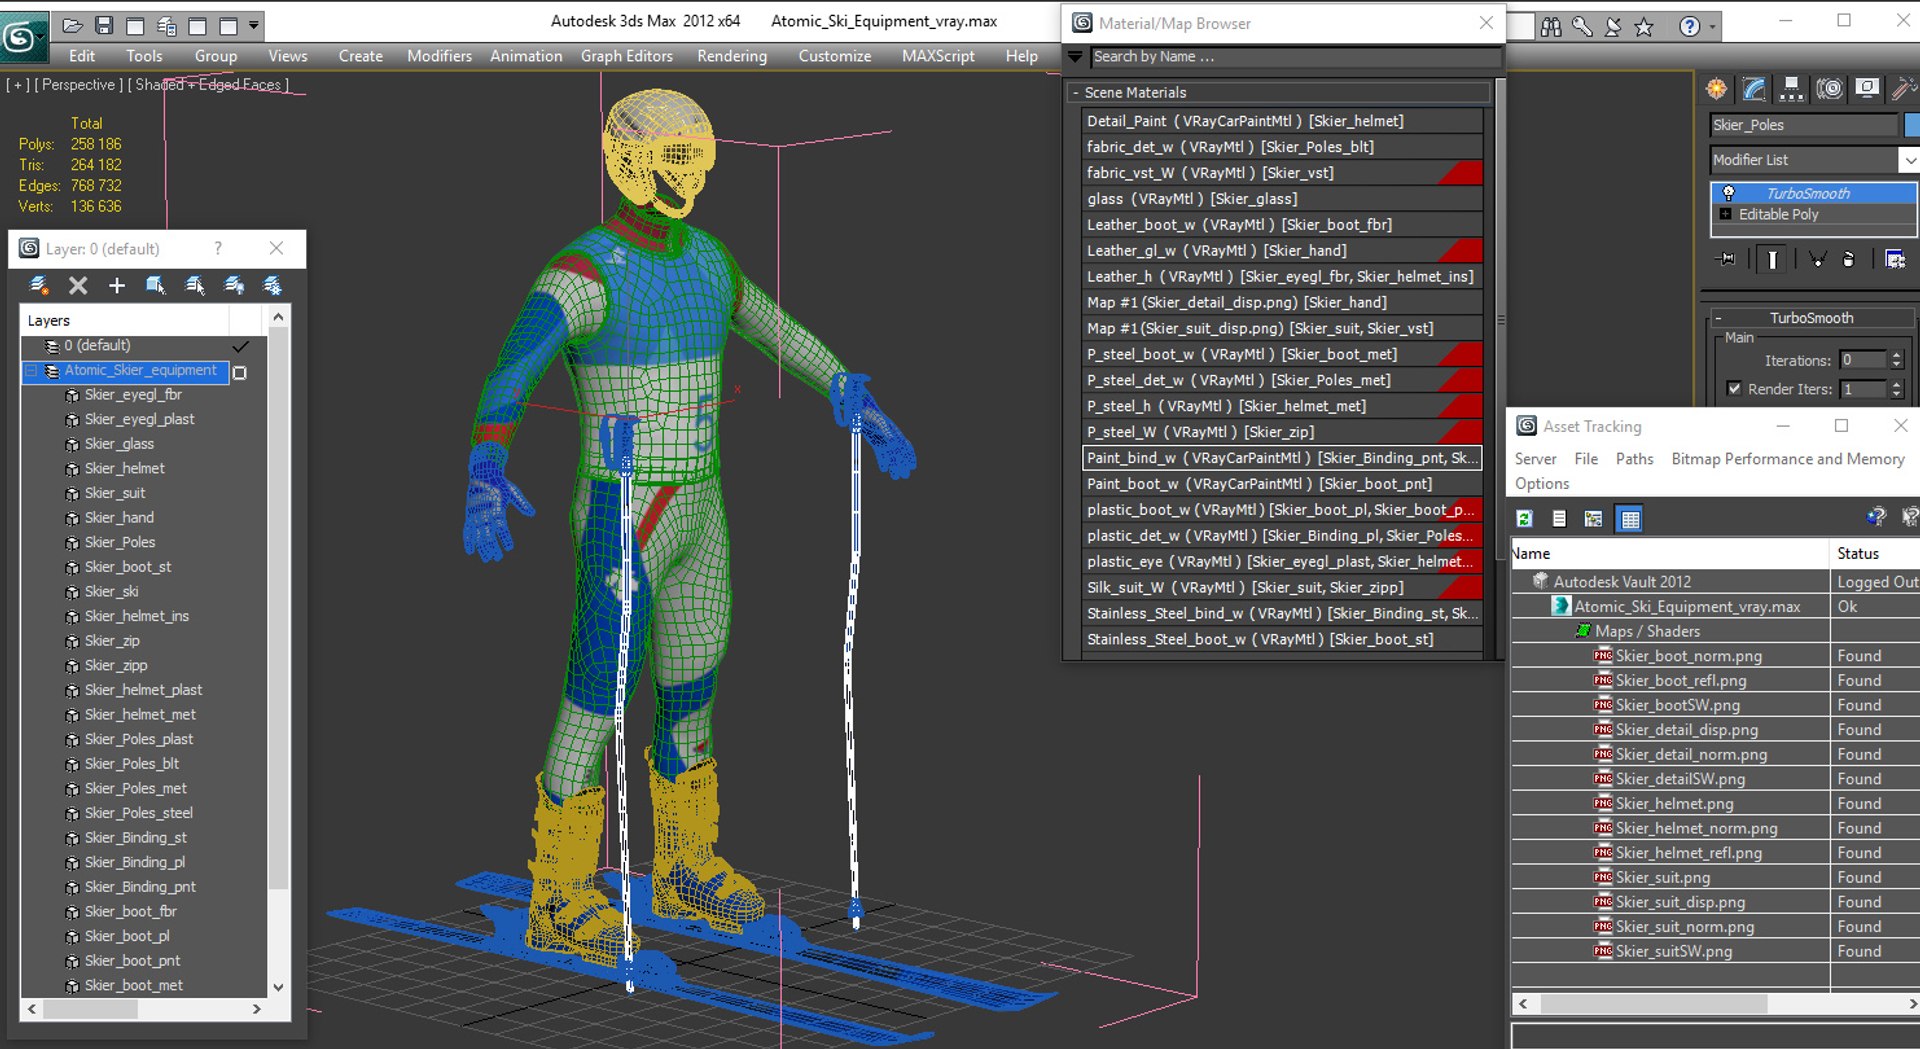Click the Add Selected Objects plus icon

[x=117, y=286]
